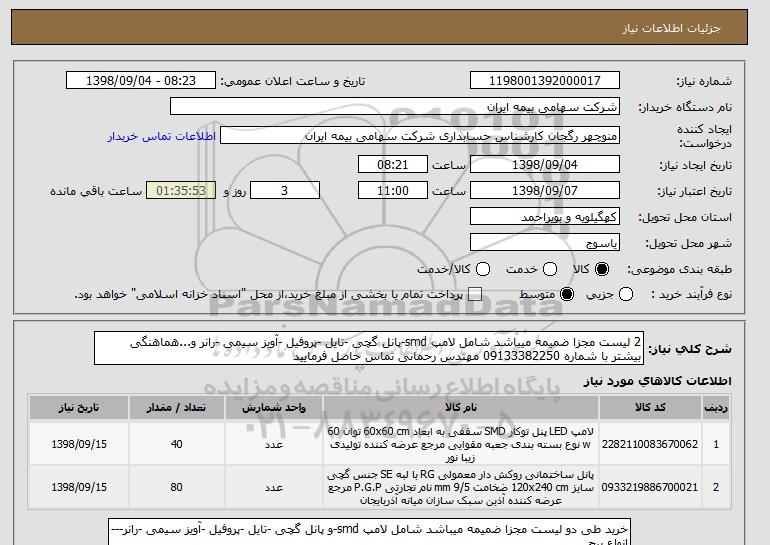The width and height of the screenshot is (770, 545).
Task: Select the gypsum panel item description
Action: pyautogui.click(x=461, y=488)
